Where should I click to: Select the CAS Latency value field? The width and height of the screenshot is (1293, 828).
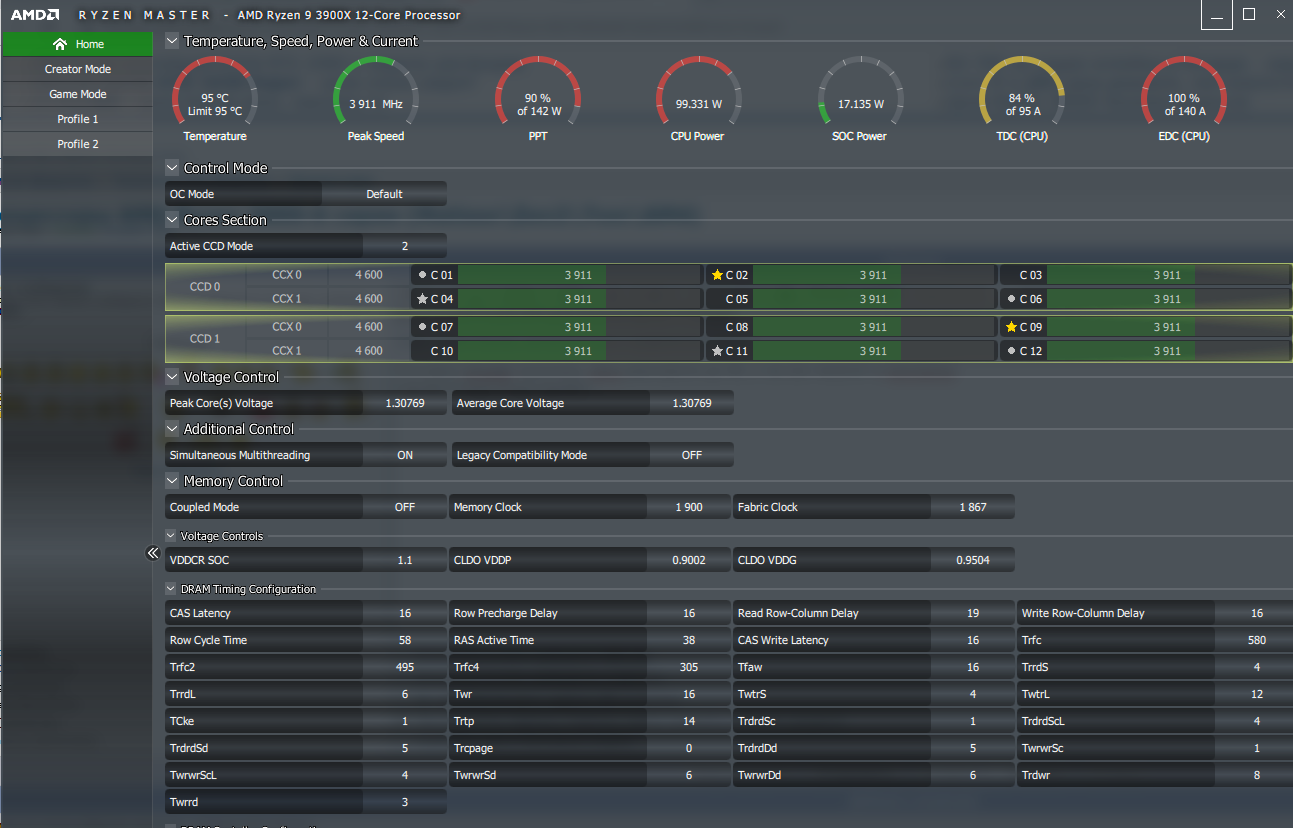tap(405, 613)
